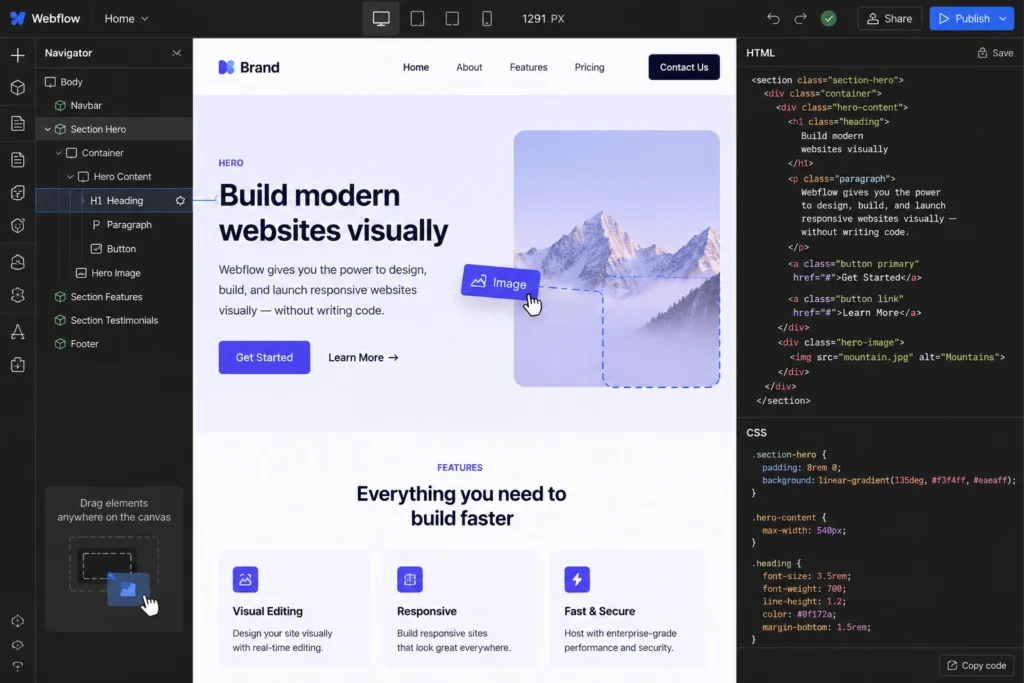1024x683 pixels.
Task: Click the Visual Editing card icon
Action: point(245,579)
